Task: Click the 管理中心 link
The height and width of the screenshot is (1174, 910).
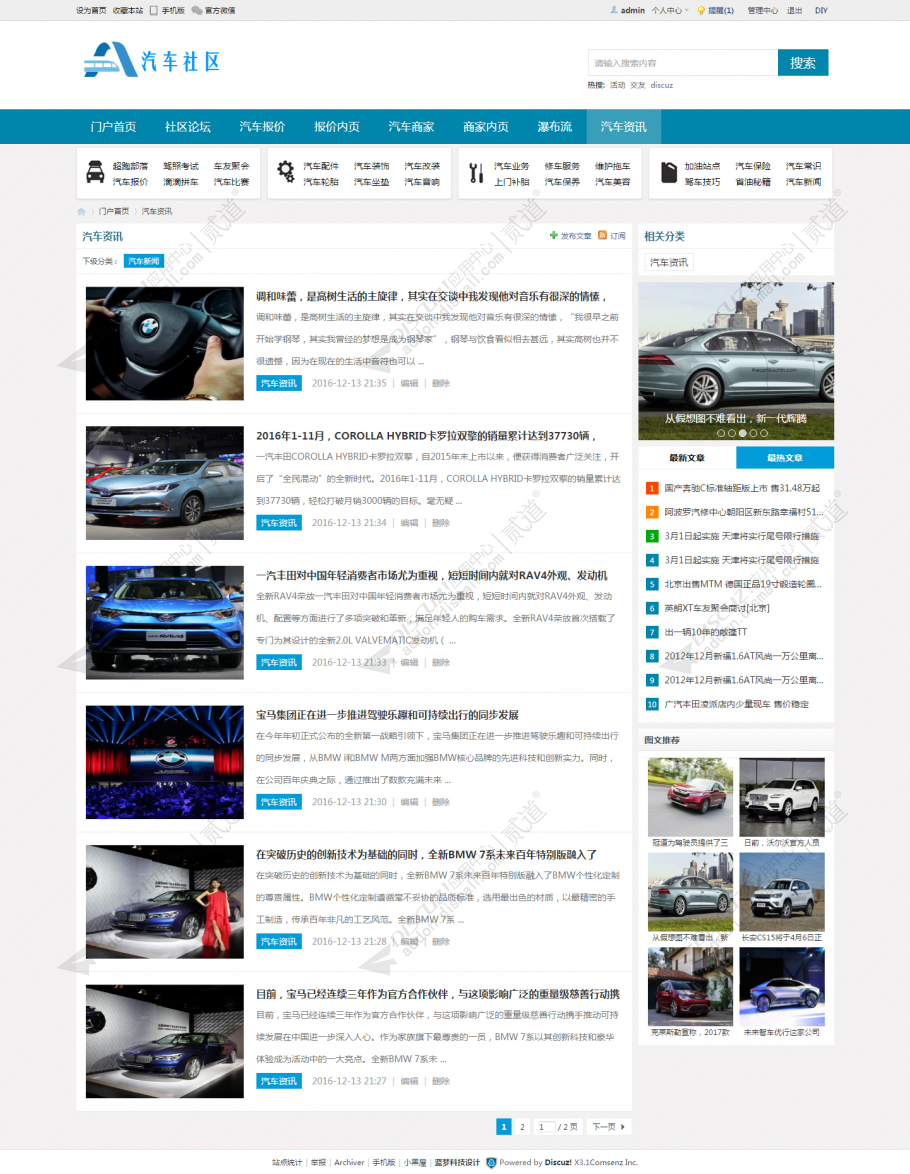Action: pyautogui.click(x=762, y=10)
